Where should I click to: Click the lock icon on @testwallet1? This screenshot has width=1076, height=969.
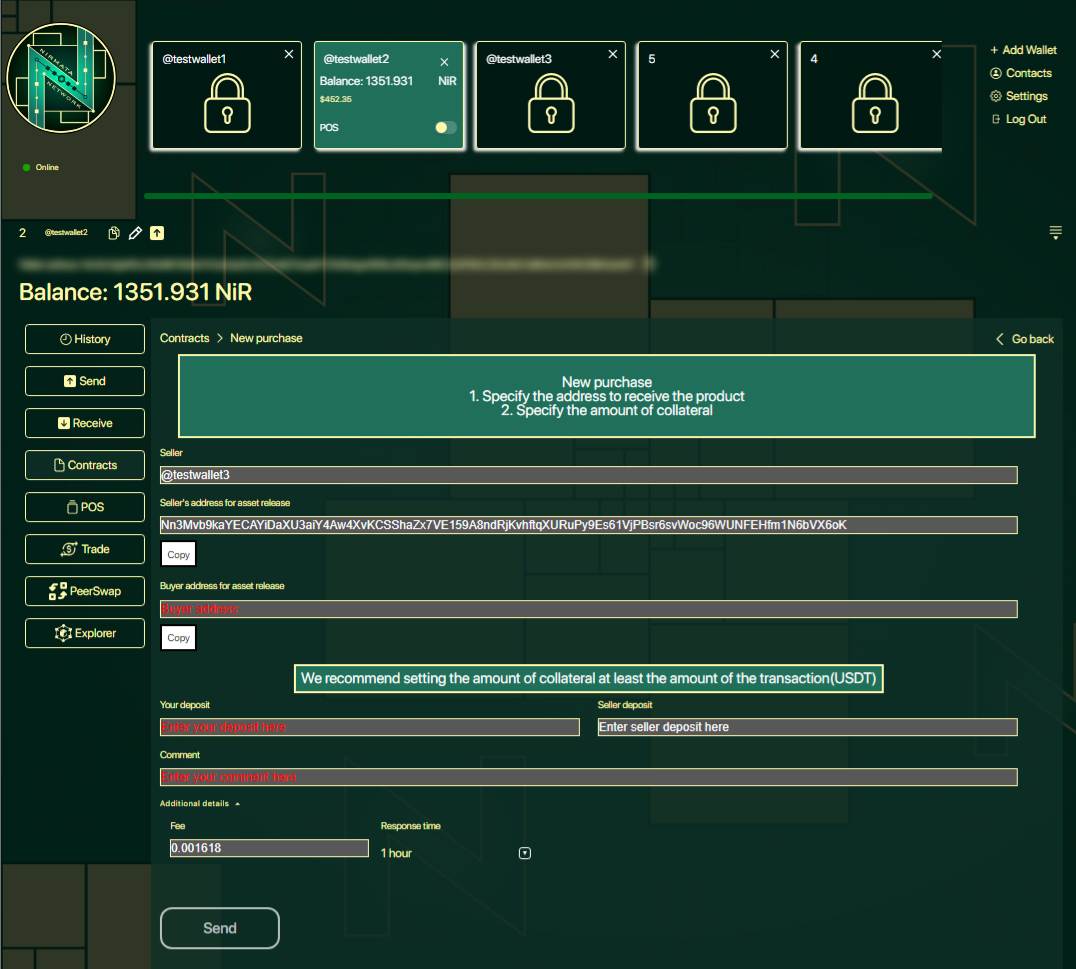coord(226,105)
